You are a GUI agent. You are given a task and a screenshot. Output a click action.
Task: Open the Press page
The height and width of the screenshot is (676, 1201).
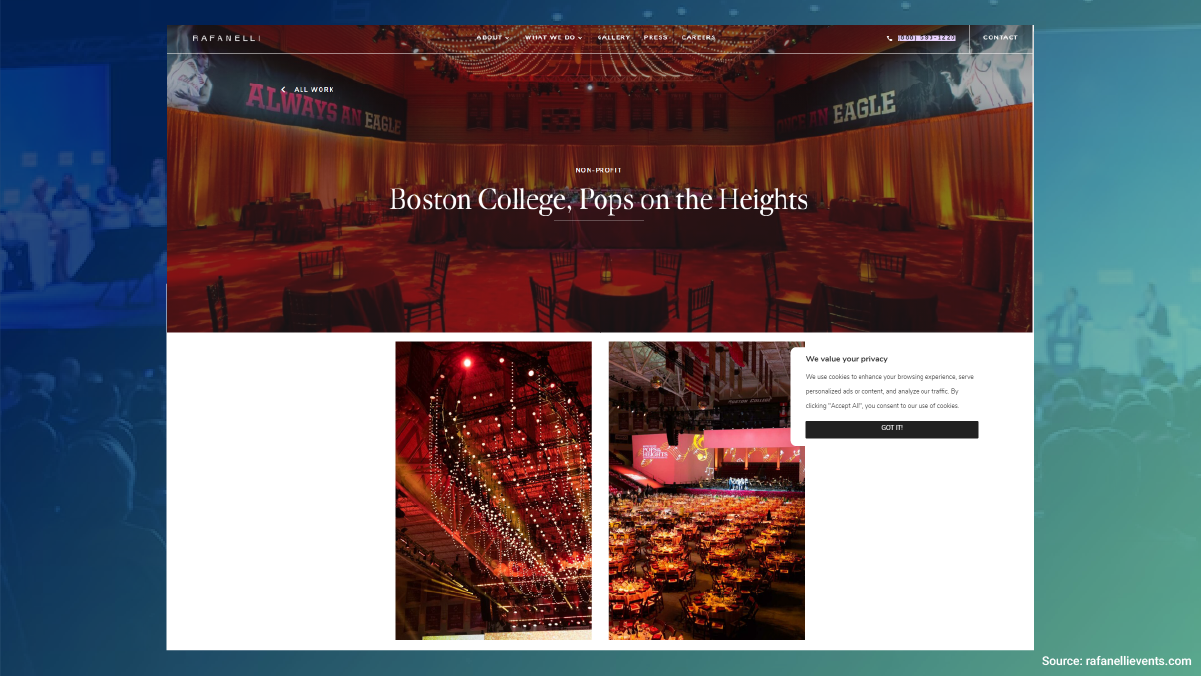point(656,38)
